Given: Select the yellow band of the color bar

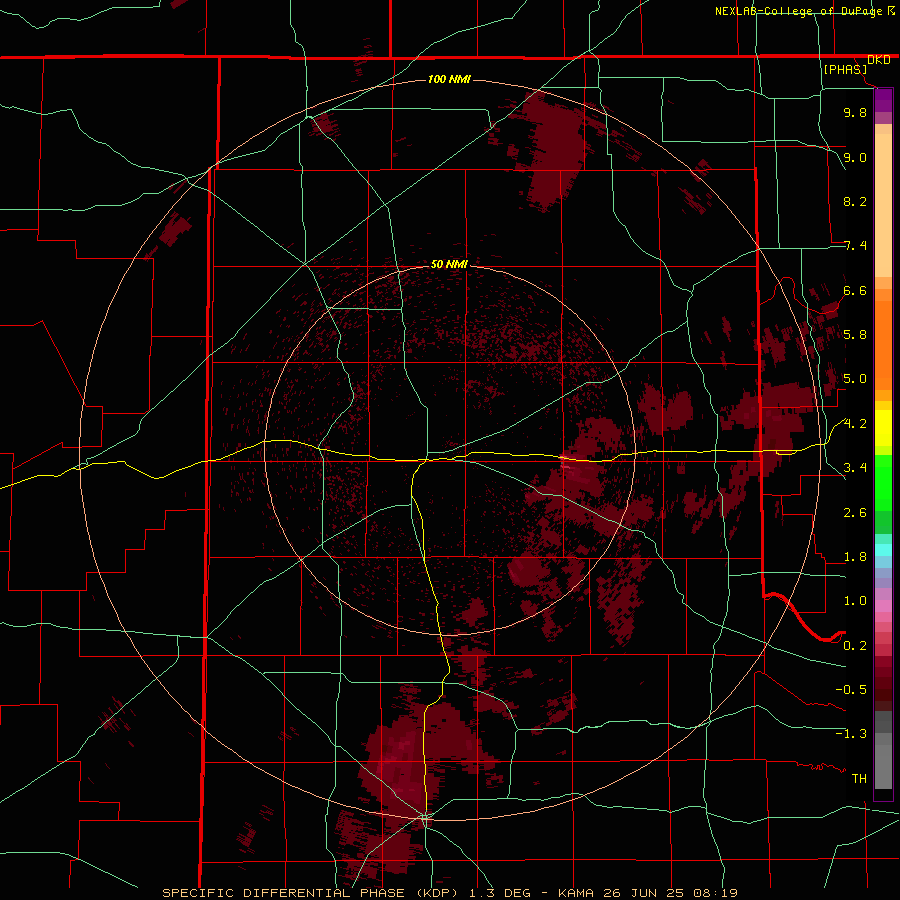Looking at the screenshot, I should tap(883, 428).
